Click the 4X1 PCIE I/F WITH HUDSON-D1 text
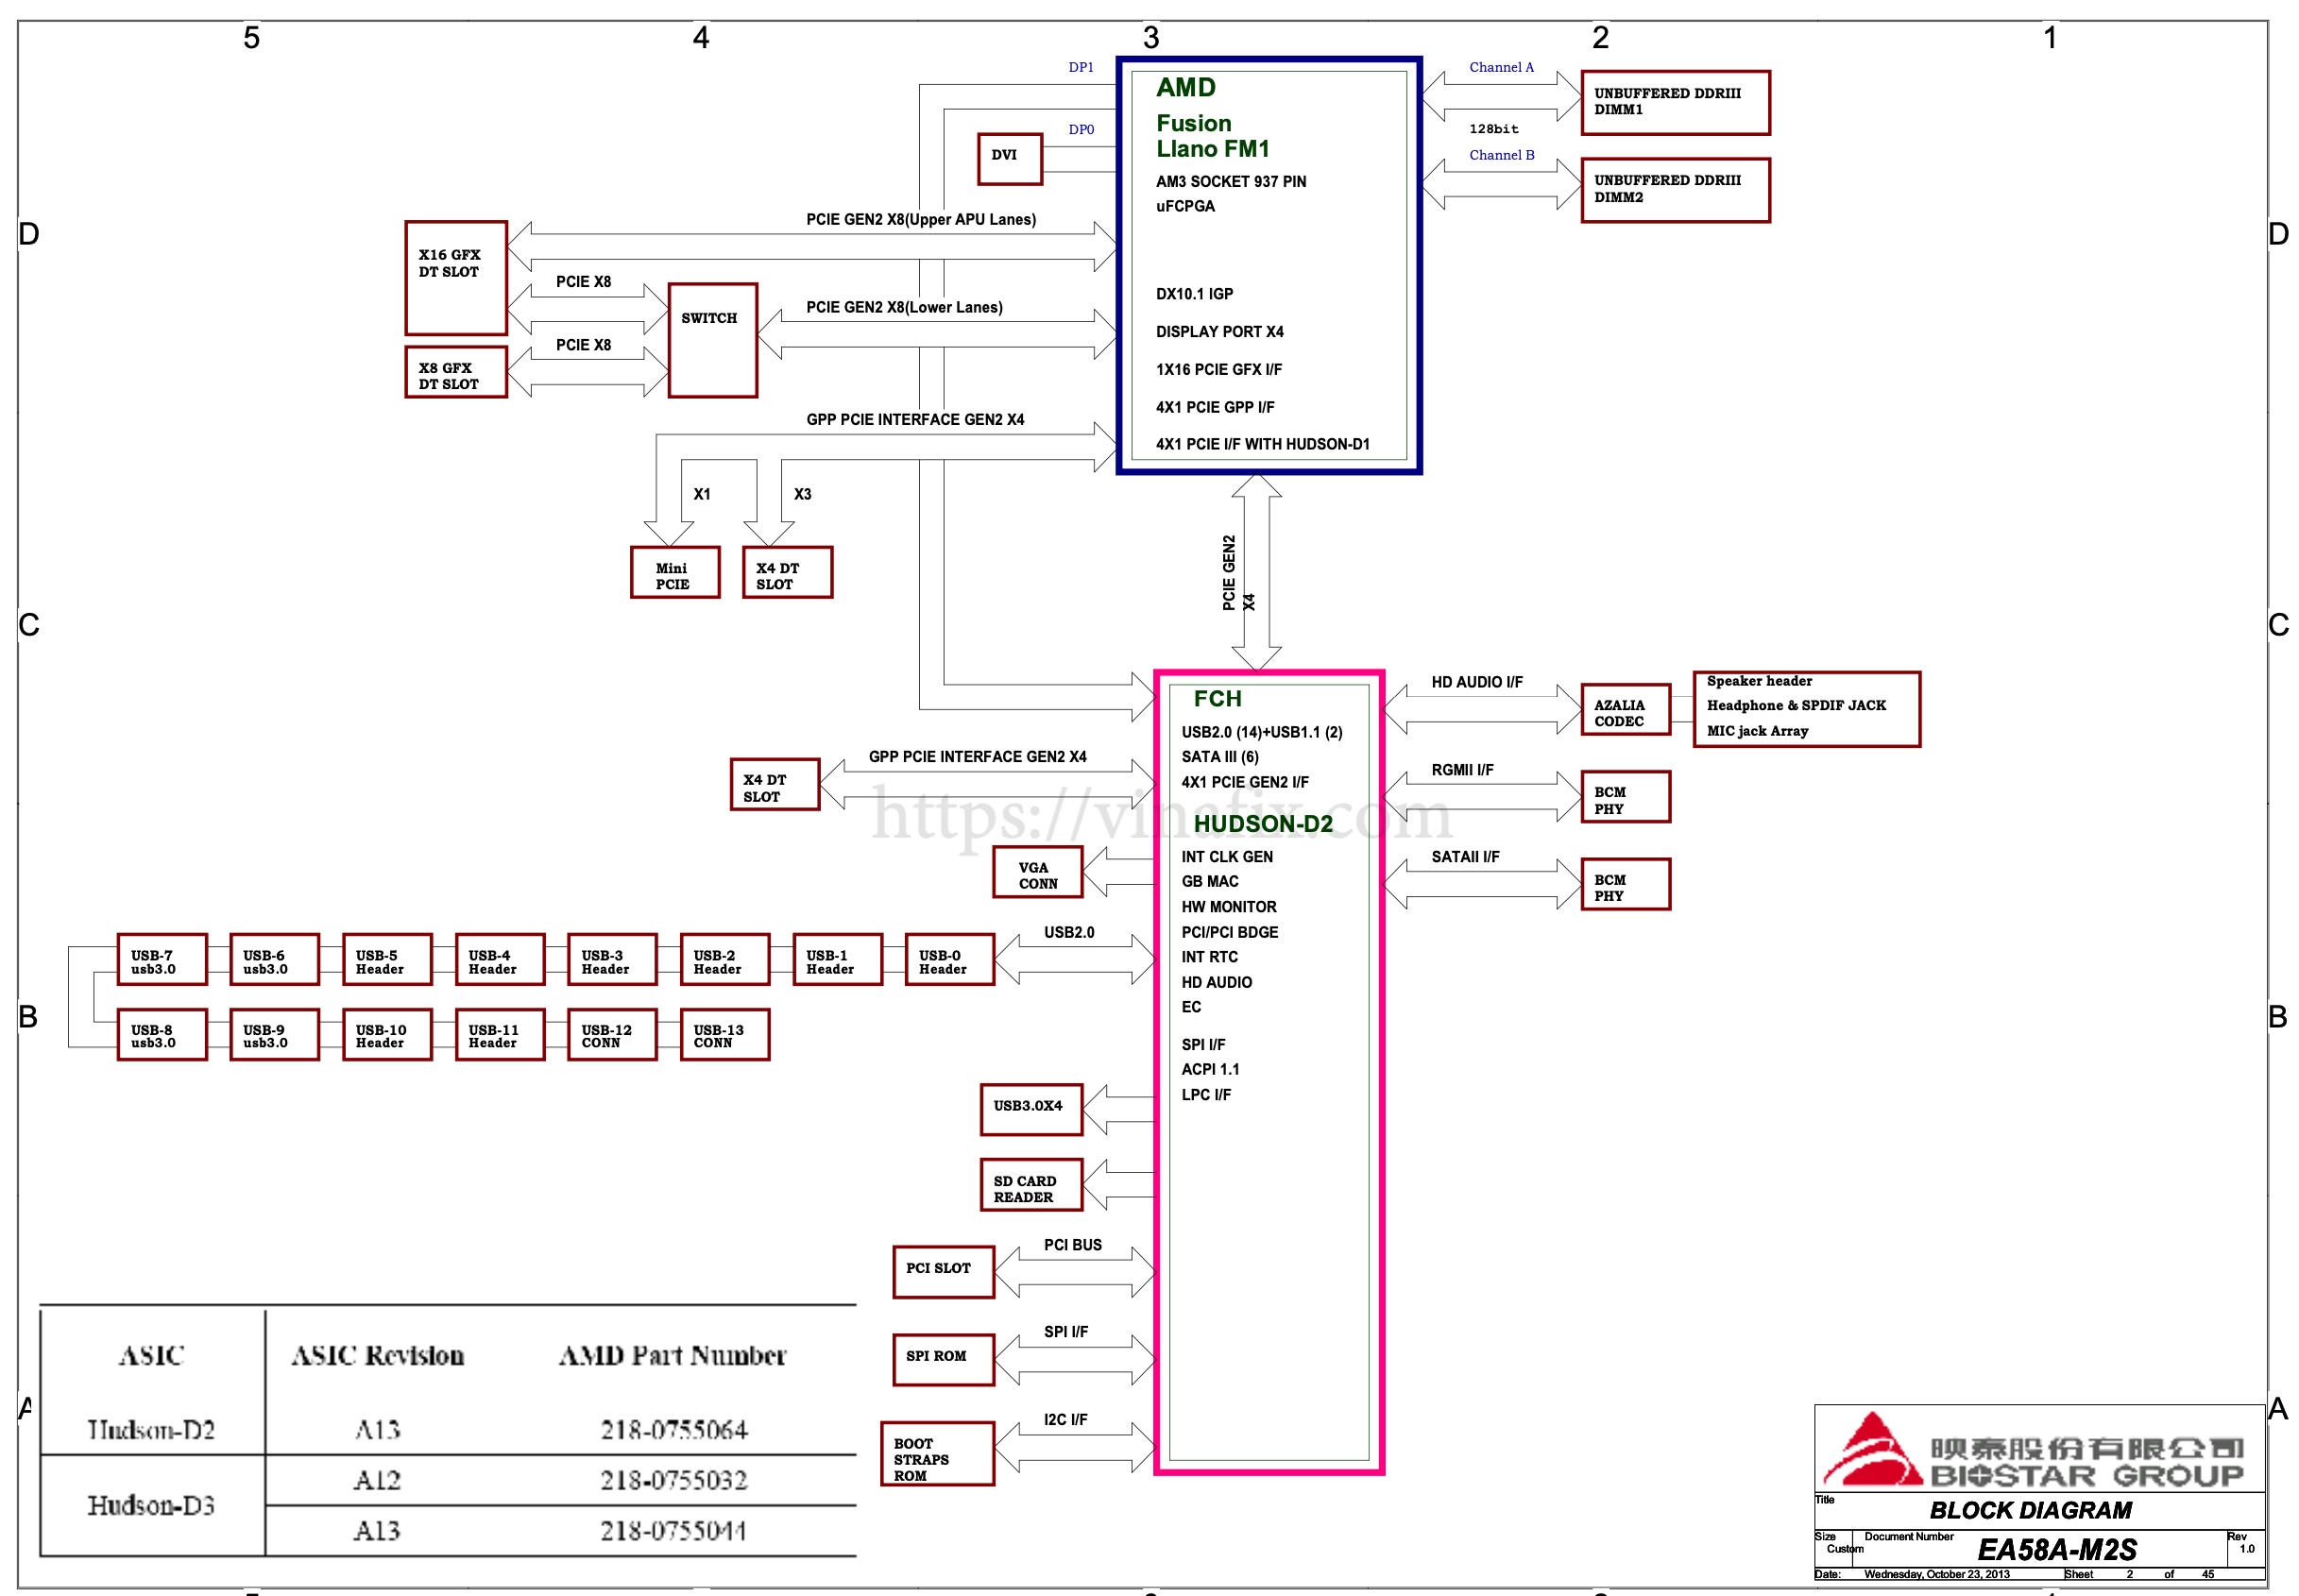The image size is (2299, 1596). (x=1262, y=444)
